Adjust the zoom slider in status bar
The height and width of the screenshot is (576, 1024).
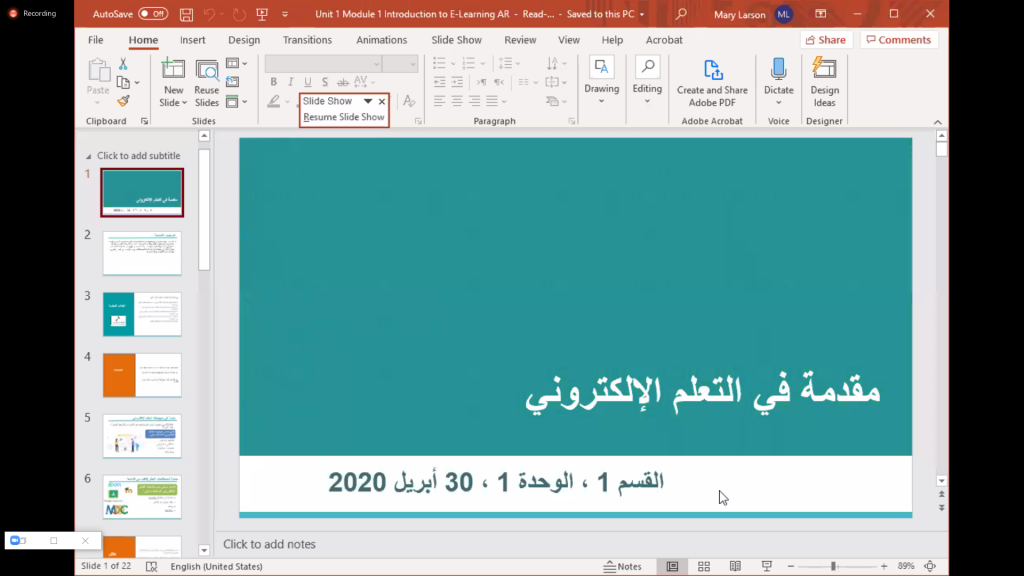click(x=833, y=566)
